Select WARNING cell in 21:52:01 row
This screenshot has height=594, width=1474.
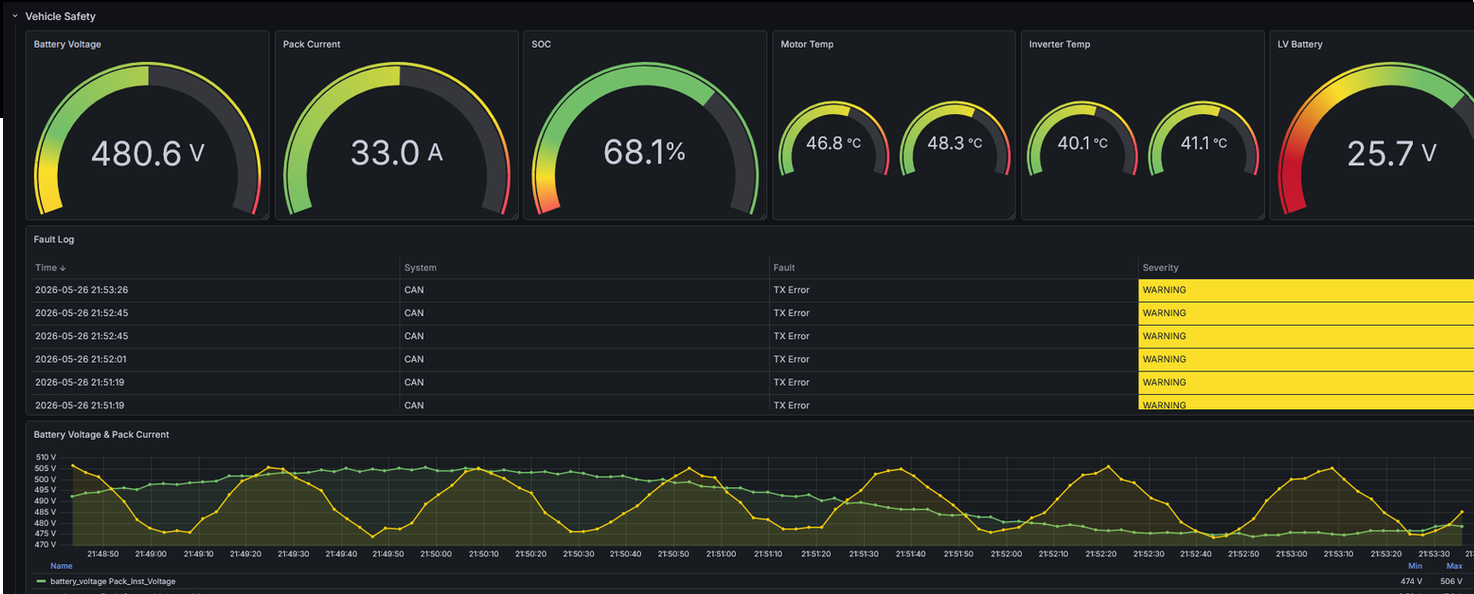(x=1306, y=359)
